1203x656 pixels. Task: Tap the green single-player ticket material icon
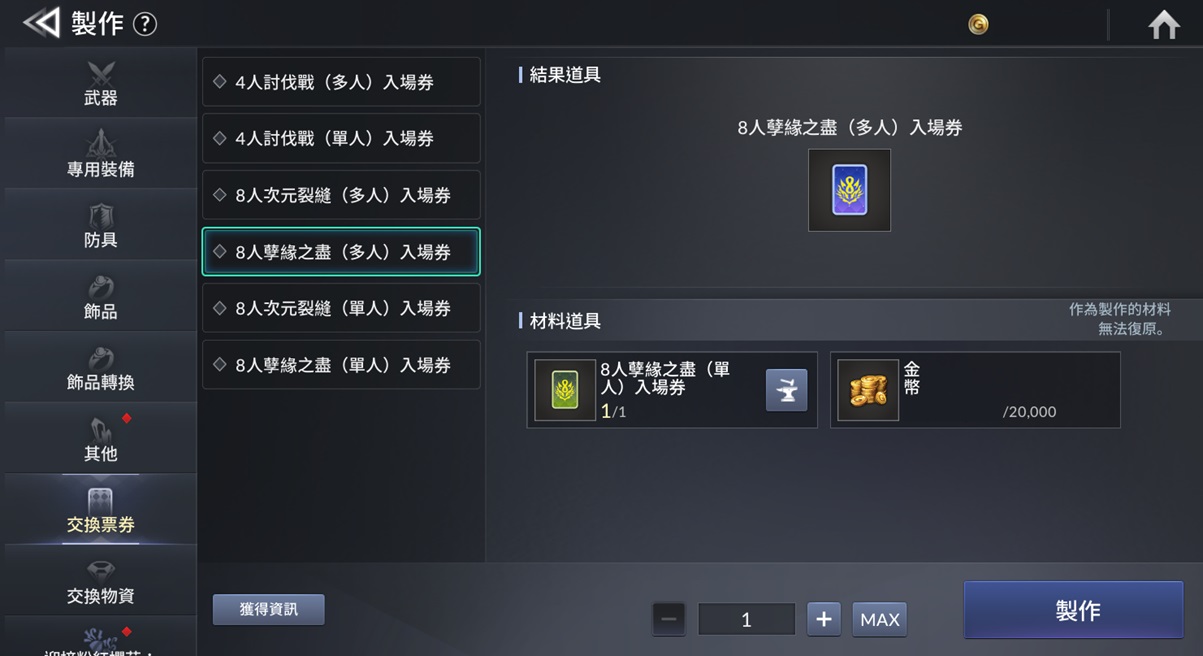click(x=565, y=390)
